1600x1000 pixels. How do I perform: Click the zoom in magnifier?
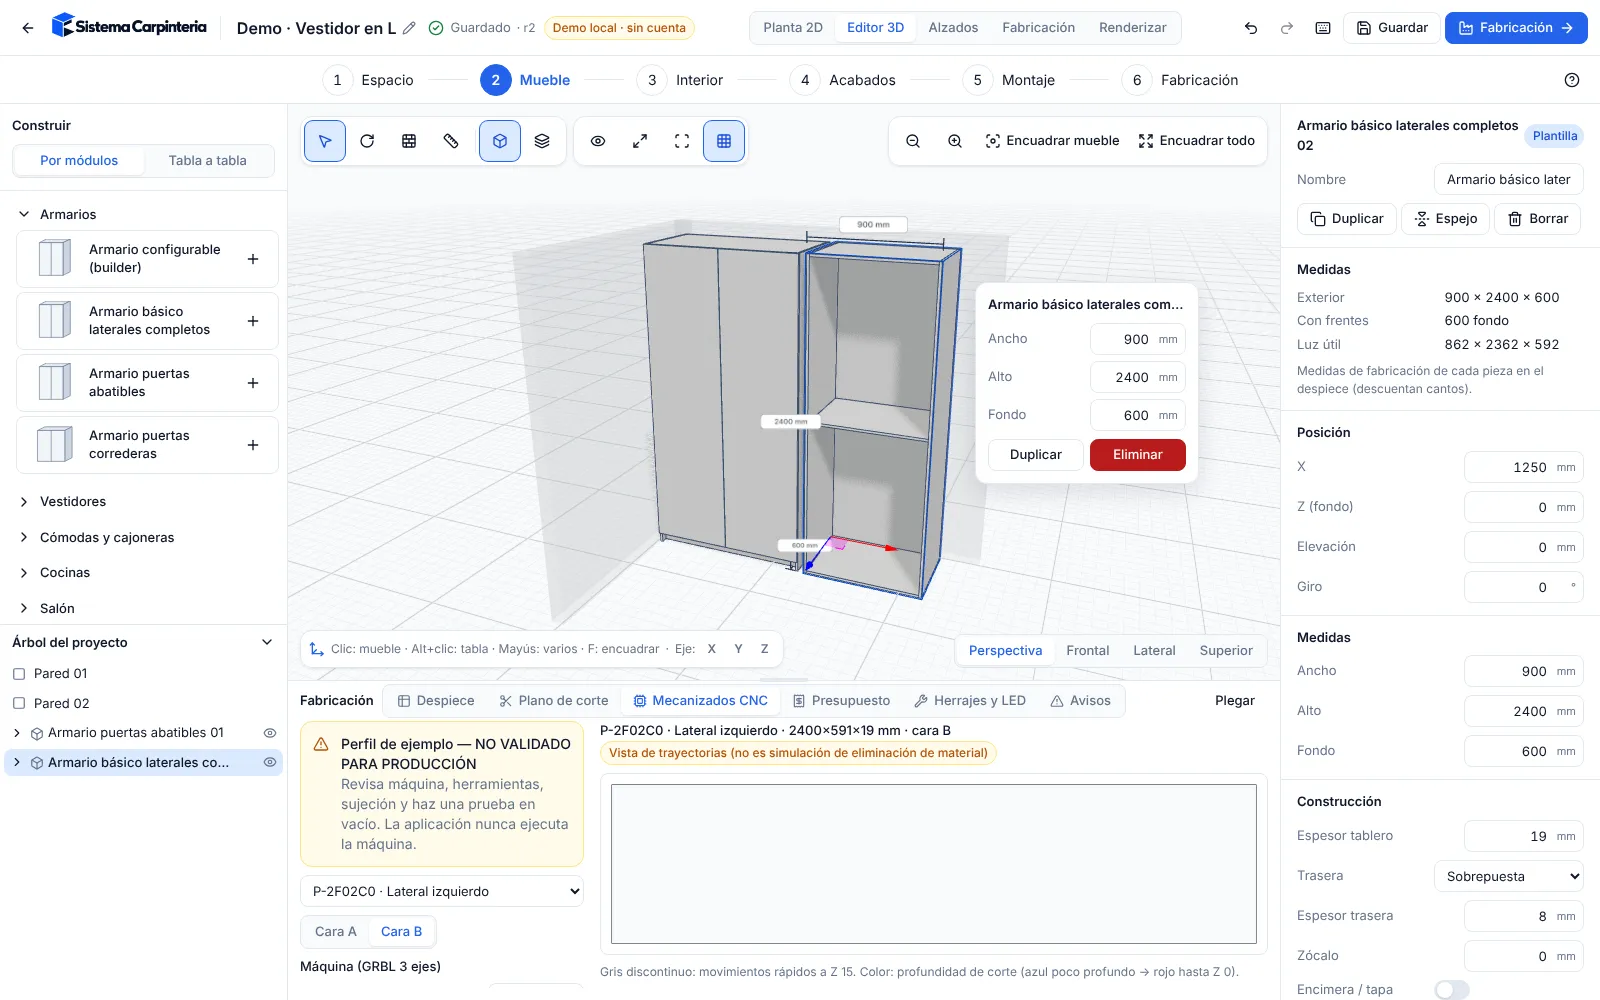tap(955, 141)
